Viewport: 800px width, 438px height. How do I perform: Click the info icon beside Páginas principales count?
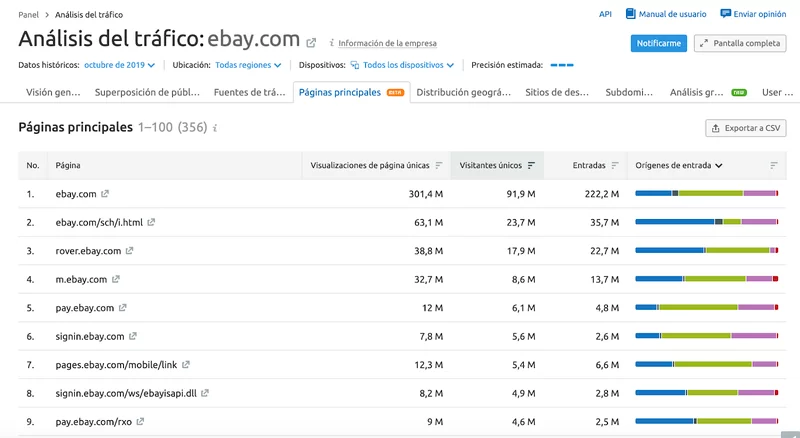coord(215,128)
